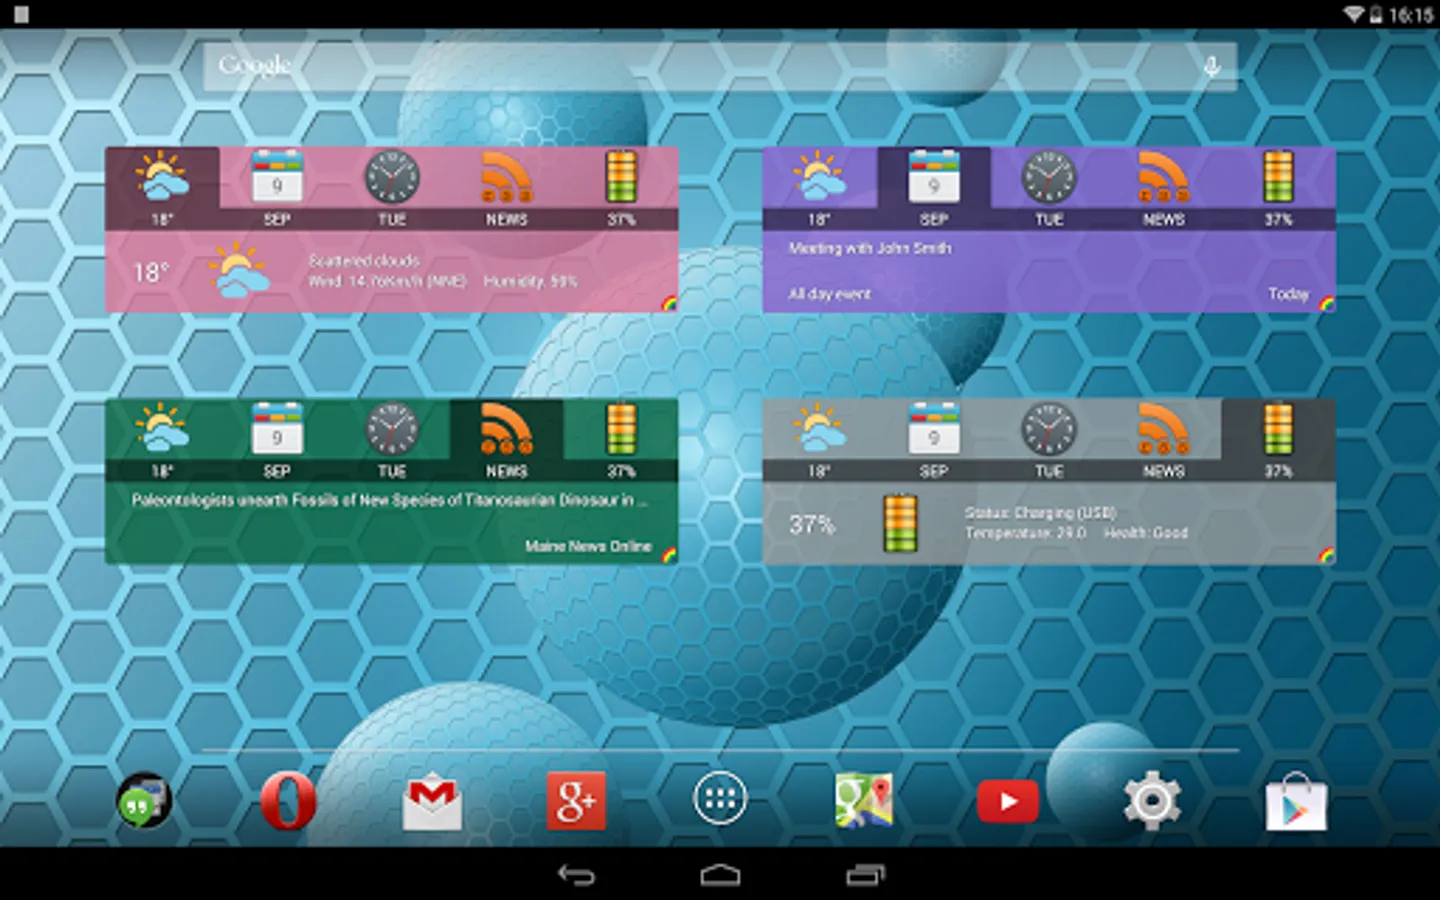The height and width of the screenshot is (900, 1440).
Task: Tap weather icon in purple widget
Action: (x=819, y=177)
